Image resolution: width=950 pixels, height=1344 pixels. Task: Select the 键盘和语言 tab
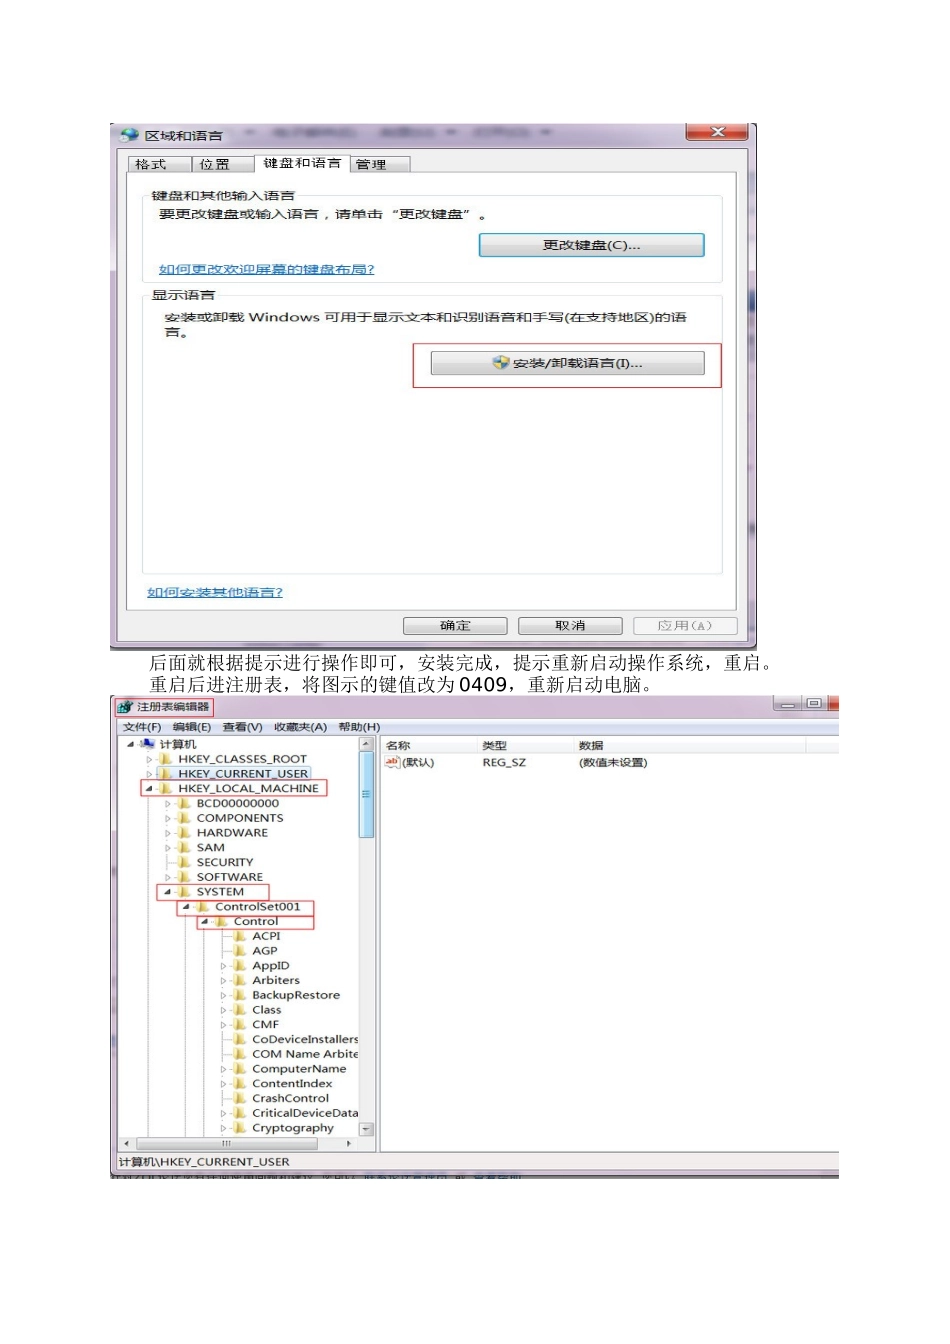pos(302,163)
